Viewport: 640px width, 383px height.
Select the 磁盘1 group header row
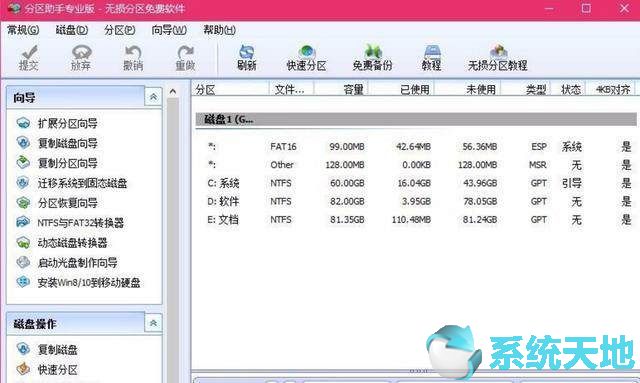[x=416, y=120]
